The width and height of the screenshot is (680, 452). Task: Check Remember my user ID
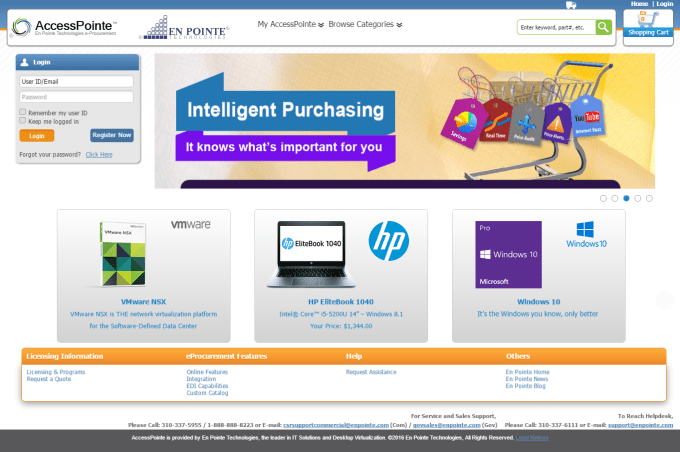point(23,112)
